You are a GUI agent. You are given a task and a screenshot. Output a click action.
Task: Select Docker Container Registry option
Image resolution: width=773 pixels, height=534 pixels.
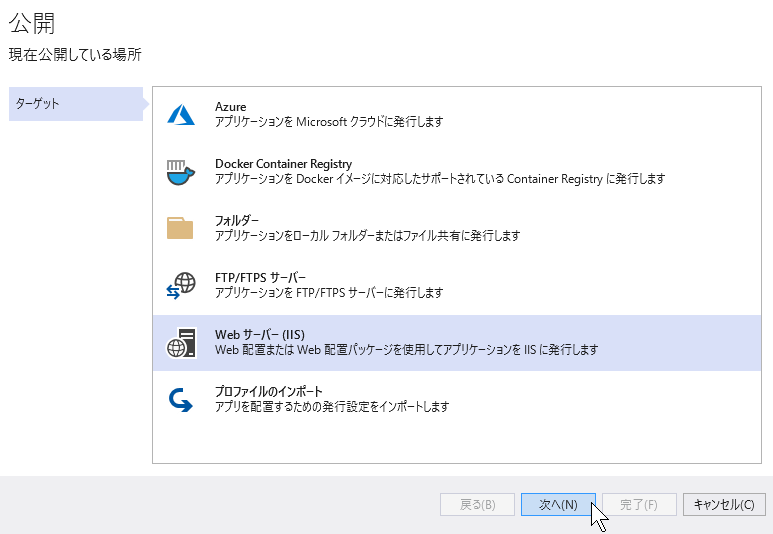pyautogui.click(x=457, y=172)
